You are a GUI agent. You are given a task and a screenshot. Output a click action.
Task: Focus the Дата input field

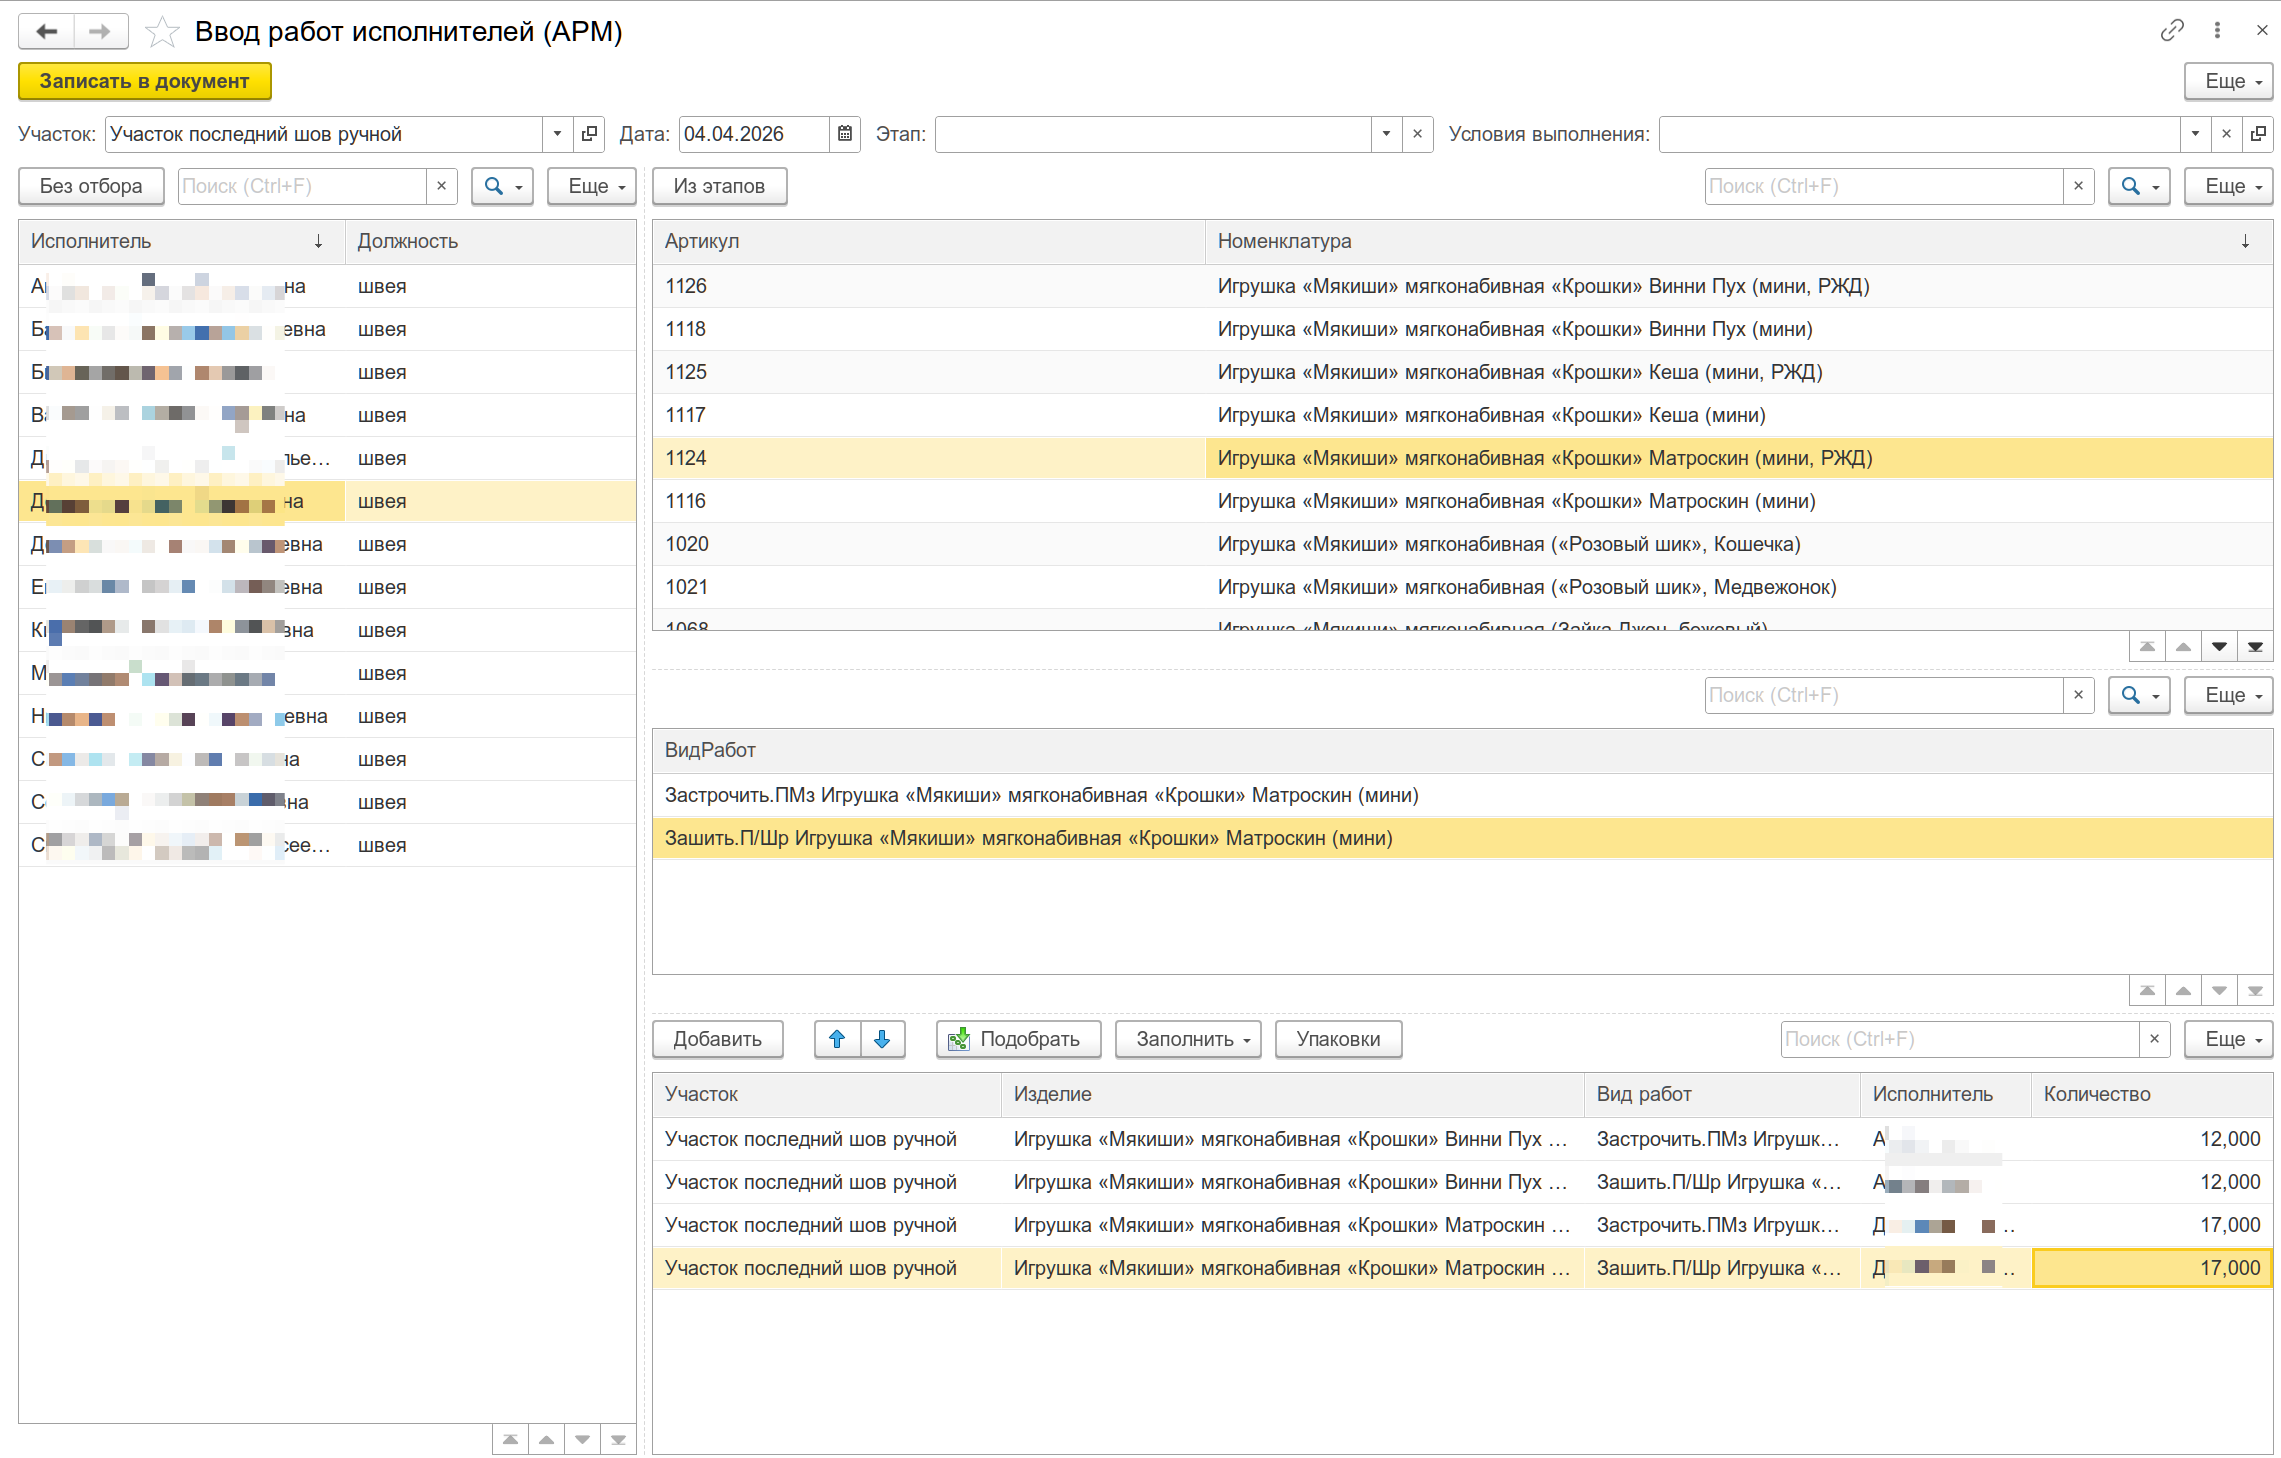tap(754, 134)
